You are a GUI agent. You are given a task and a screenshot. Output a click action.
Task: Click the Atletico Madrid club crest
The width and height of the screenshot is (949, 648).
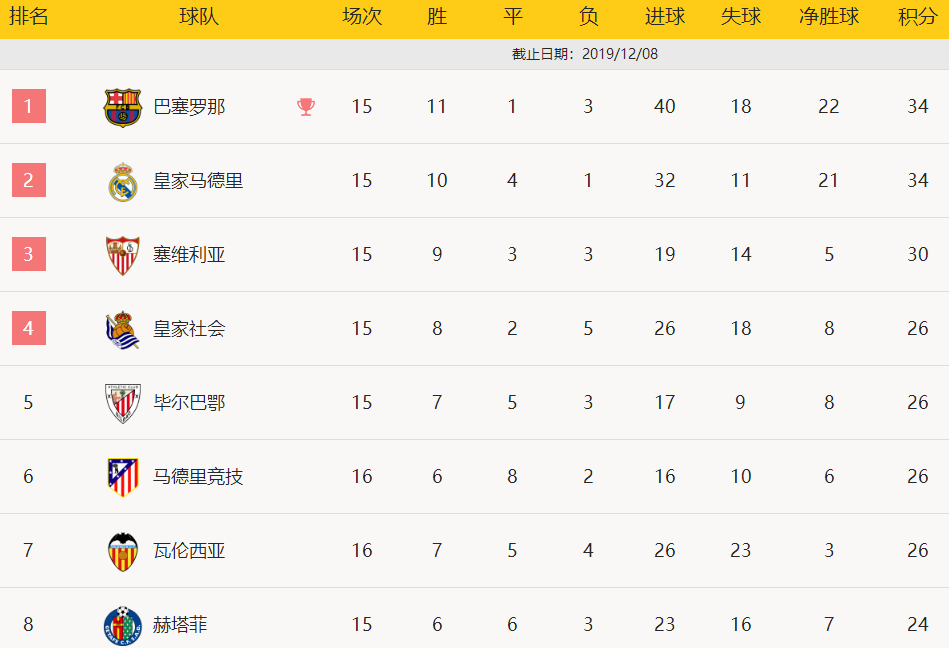(123, 477)
